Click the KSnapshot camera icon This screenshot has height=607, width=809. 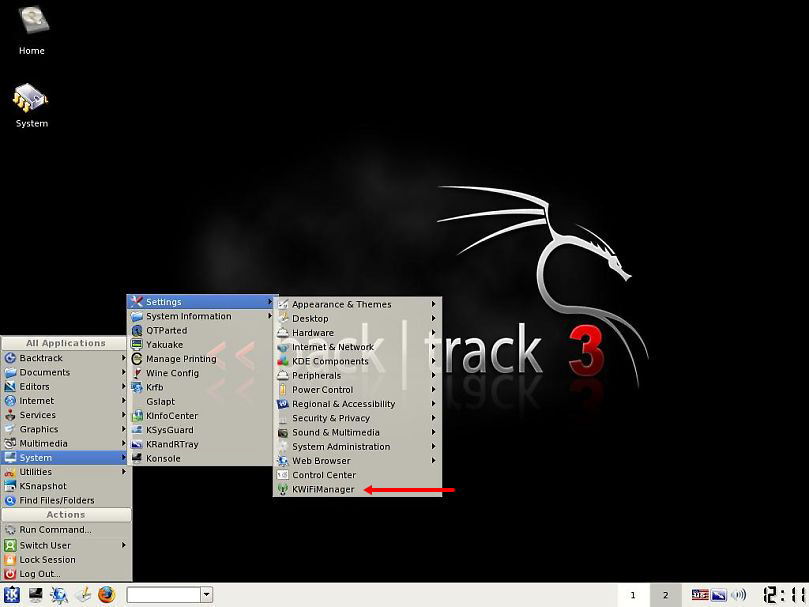[10, 486]
